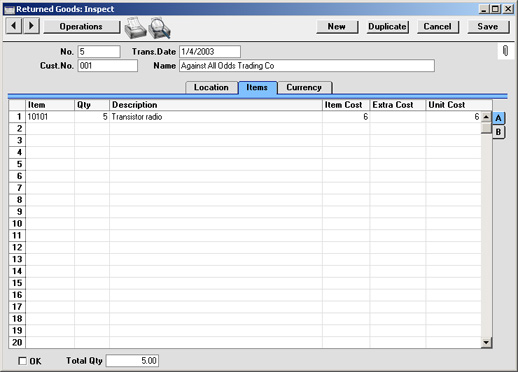Go to next record with right arrow

click(31, 26)
